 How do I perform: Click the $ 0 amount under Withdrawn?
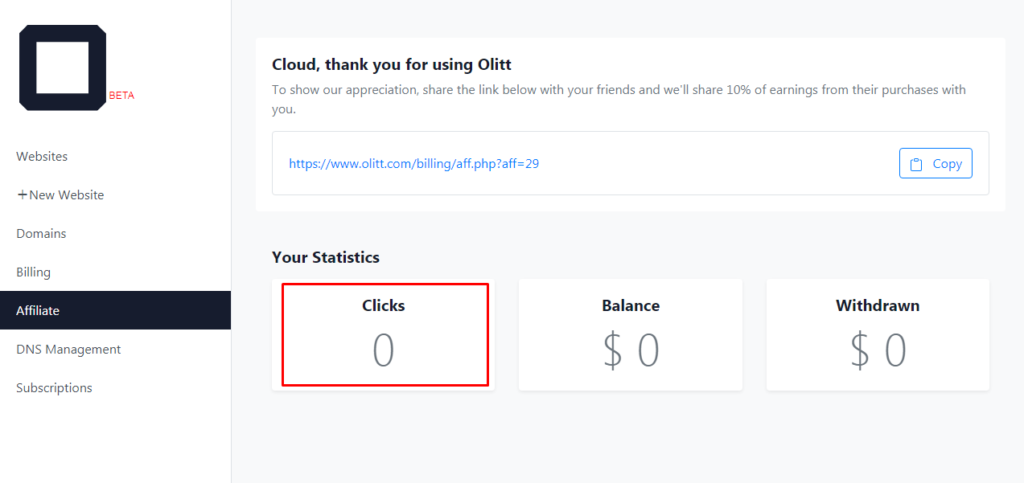[x=877, y=351]
